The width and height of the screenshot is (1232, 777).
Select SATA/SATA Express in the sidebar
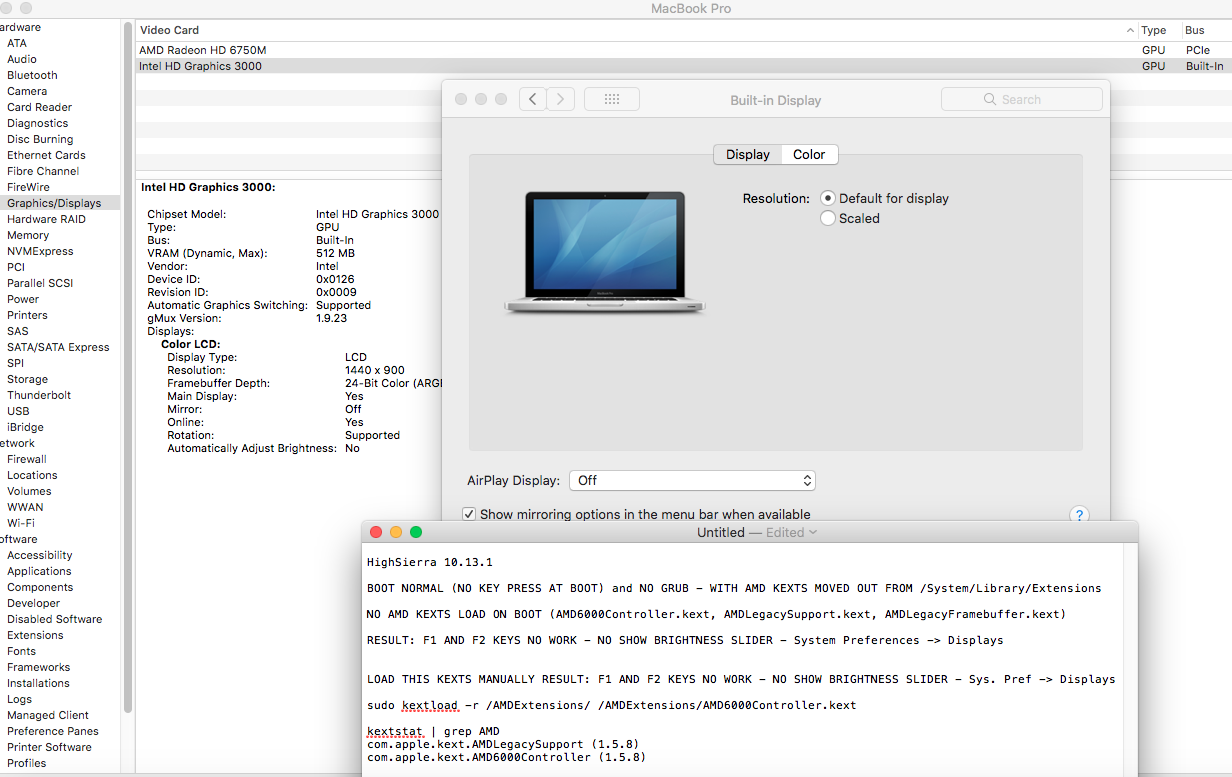pos(58,347)
